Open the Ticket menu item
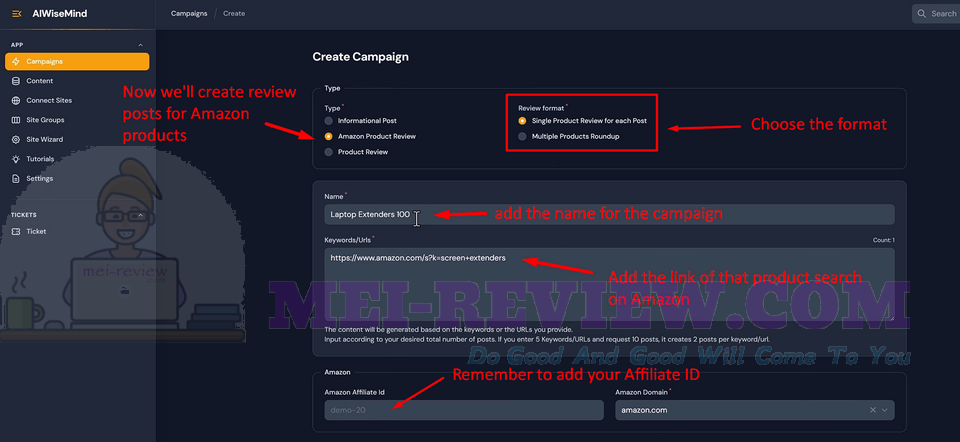This screenshot has width=960, height=442. [77, 231]
